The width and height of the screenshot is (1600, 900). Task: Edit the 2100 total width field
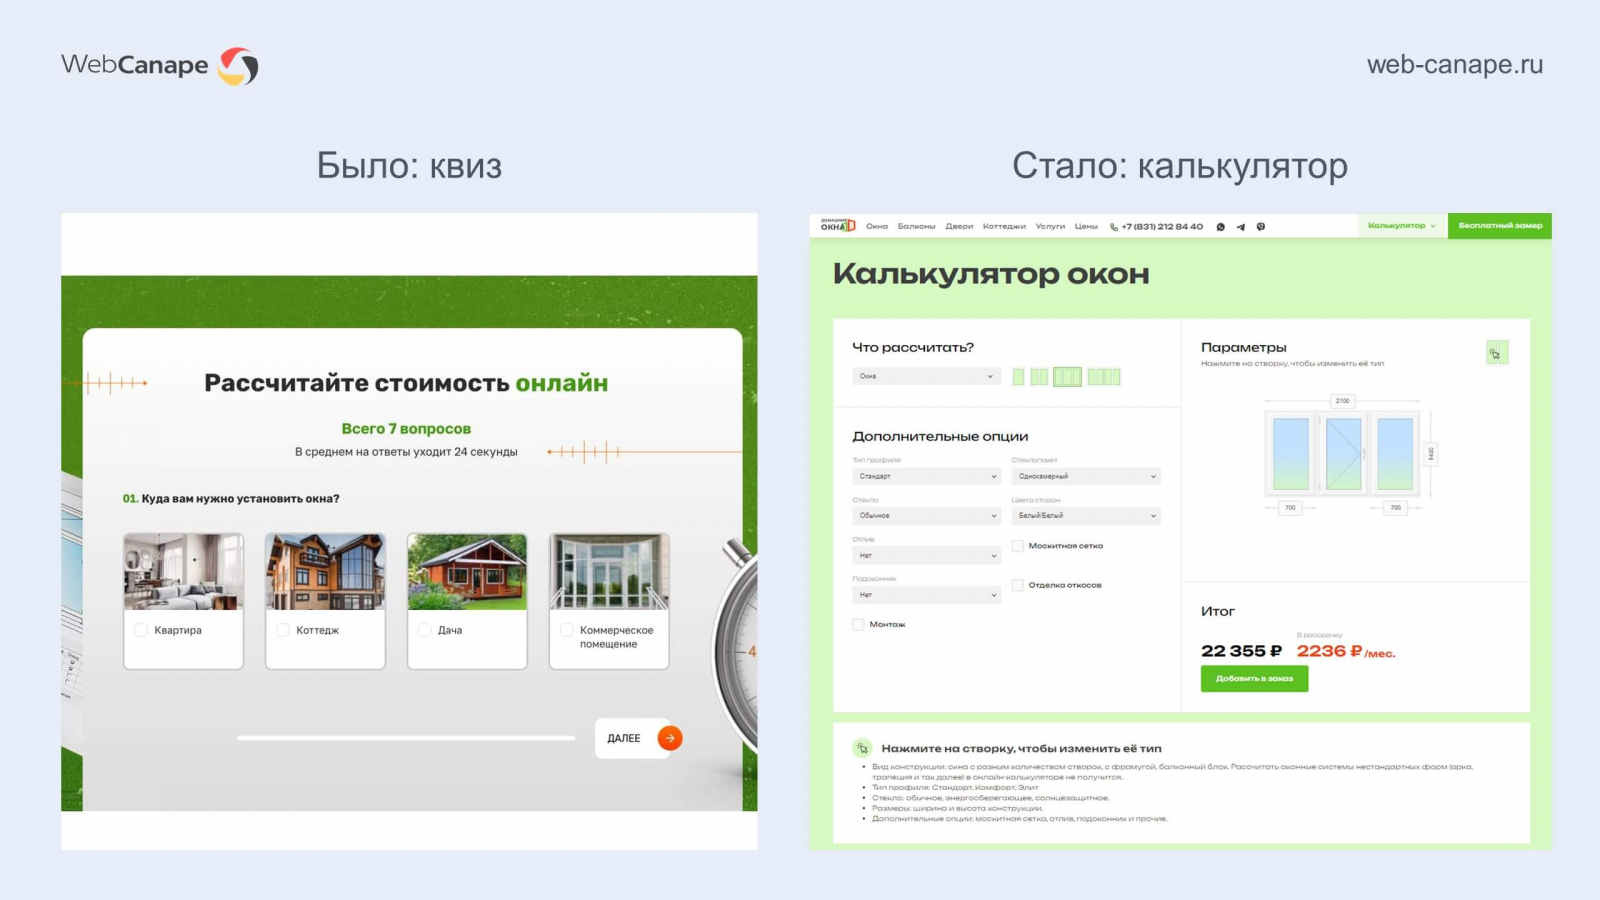click(1342, 401)
